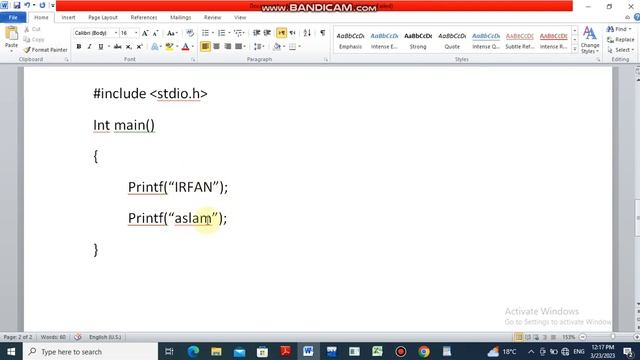Image resolution: width=640 pixels, height=360 pixels.
Task: Click the Bullets list icon
Action: coord(205,33)
